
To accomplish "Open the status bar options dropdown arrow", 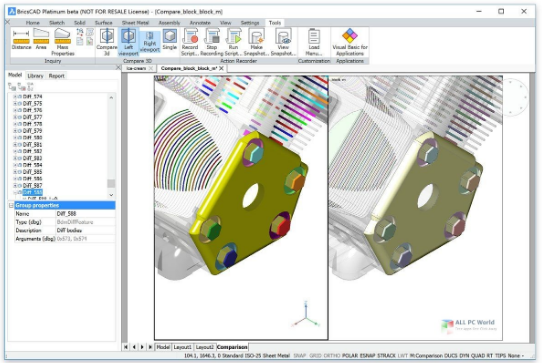I will click(x=523, y=355).
